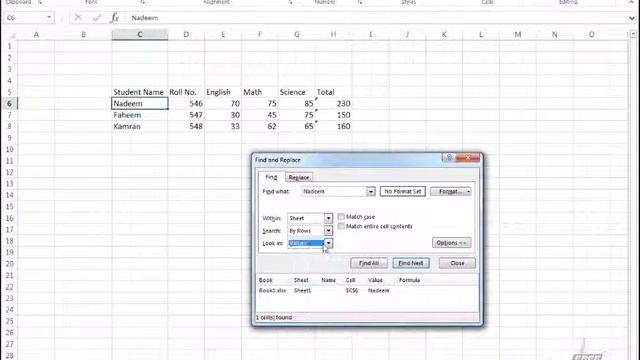
Task: Click the cell with roll number 546
Action: (186, 104)
